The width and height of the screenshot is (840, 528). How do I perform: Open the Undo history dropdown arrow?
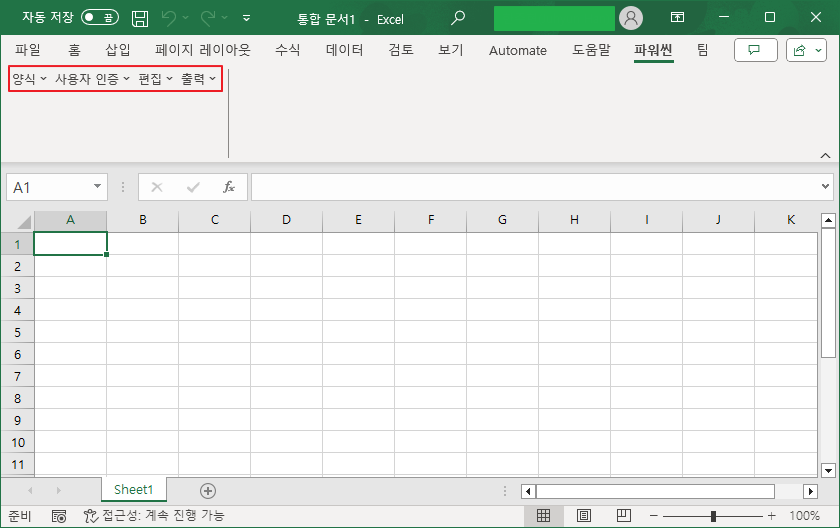click(185, 18)
